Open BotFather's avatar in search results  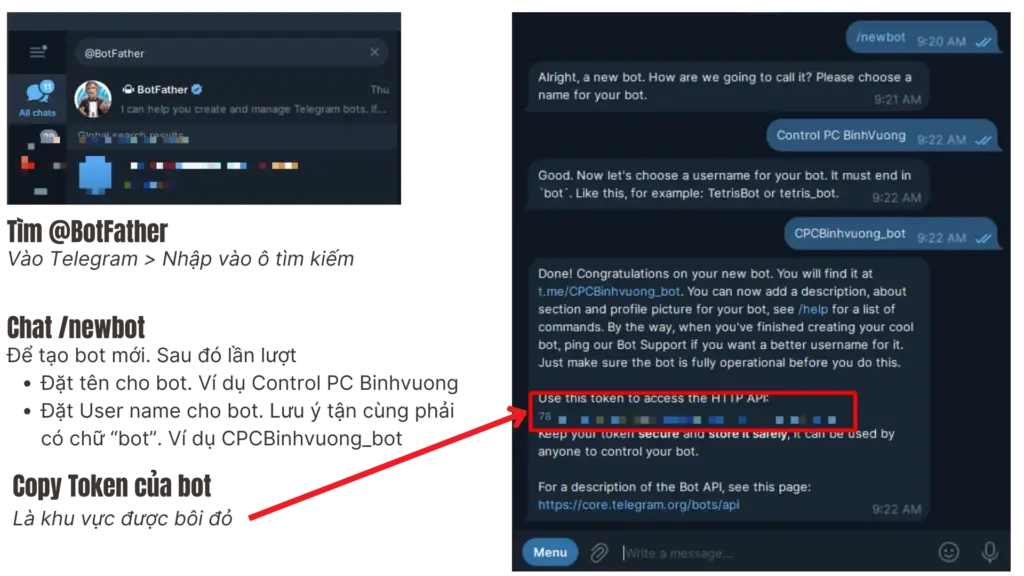click(x=93, y=99)
